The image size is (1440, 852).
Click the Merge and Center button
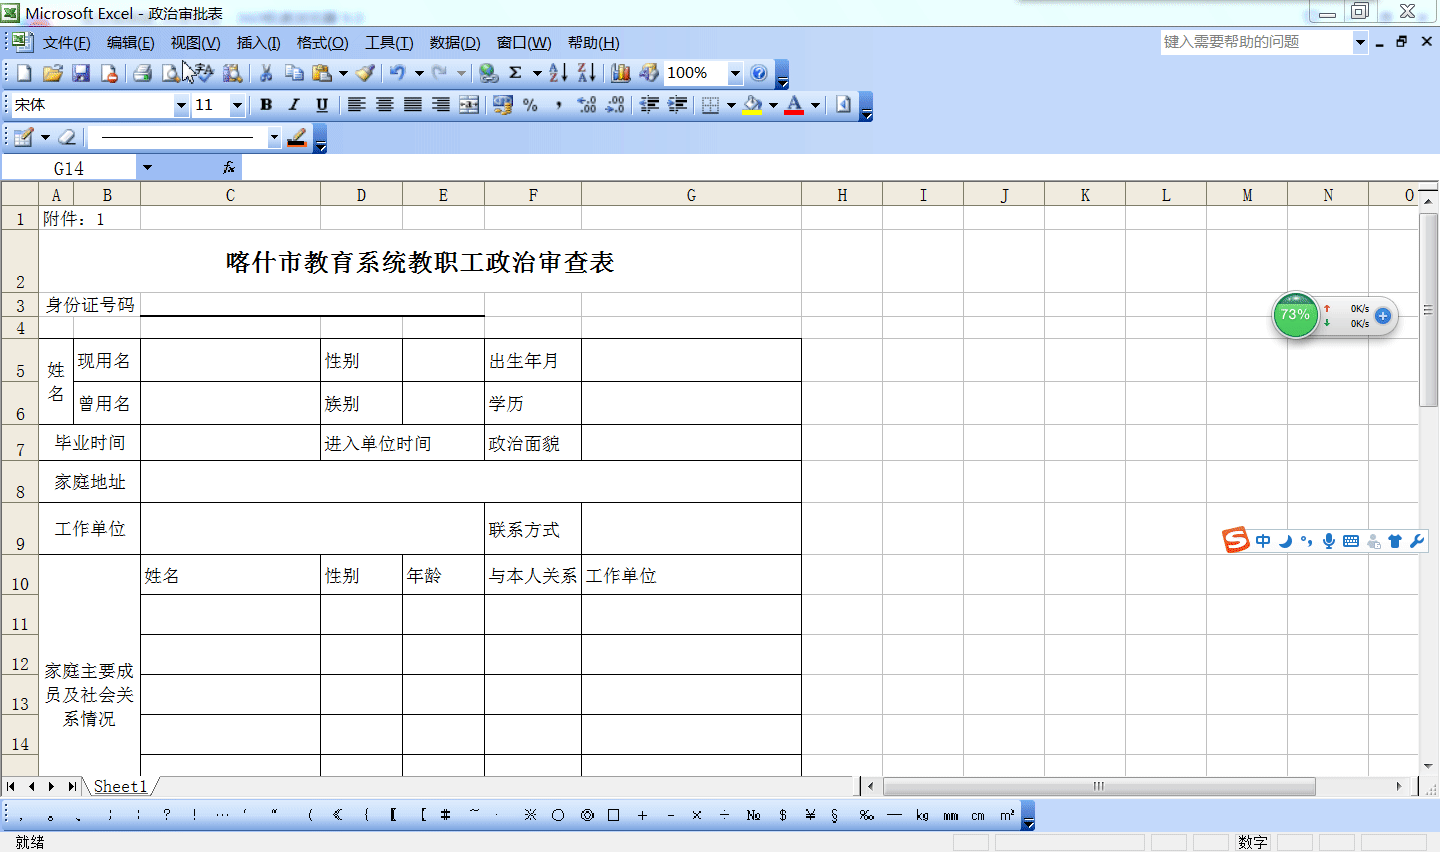[468, 104]
